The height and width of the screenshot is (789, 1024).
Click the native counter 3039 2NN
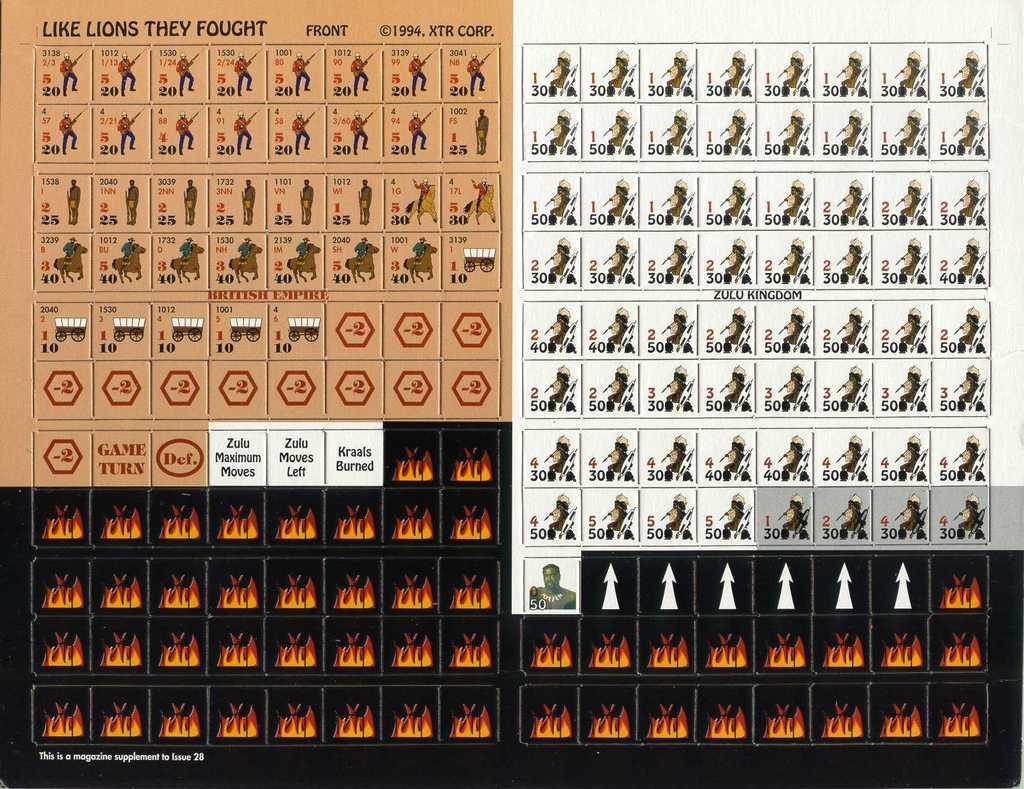pyautogui.click(x=179, y=202)
